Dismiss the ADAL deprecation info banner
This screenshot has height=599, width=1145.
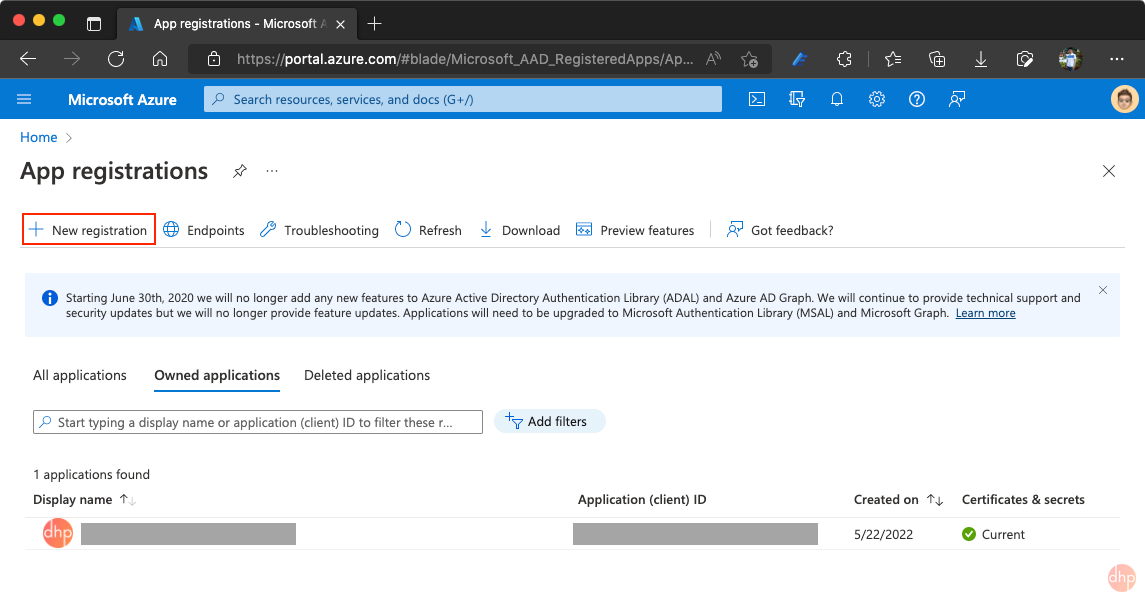point(1103,290)
